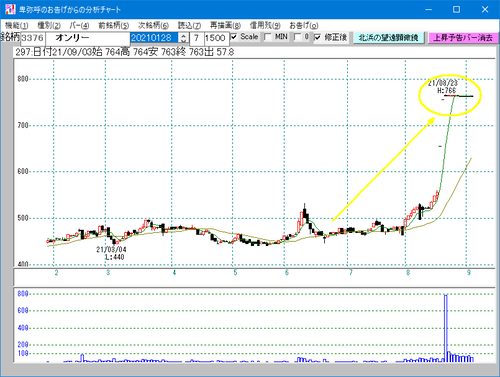
Task: Open the 前銘柄(5) menu
Action: coord(113,25)
